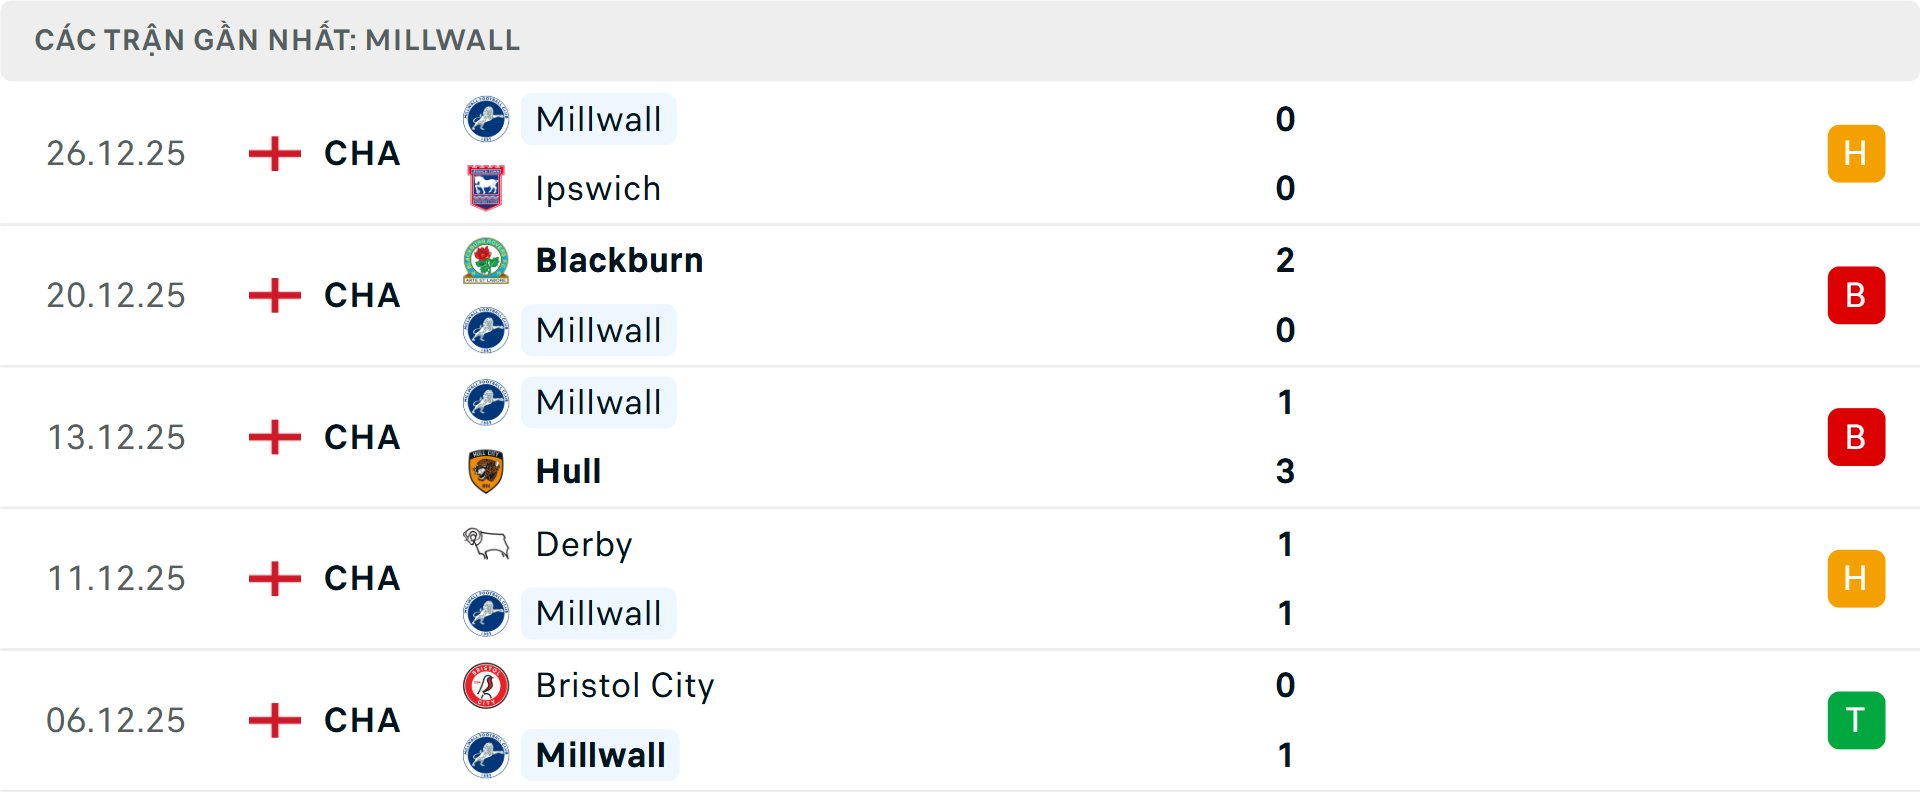Expand the match details for Millwall vs Hull
1920x792 pixels.
pos(960,437)
